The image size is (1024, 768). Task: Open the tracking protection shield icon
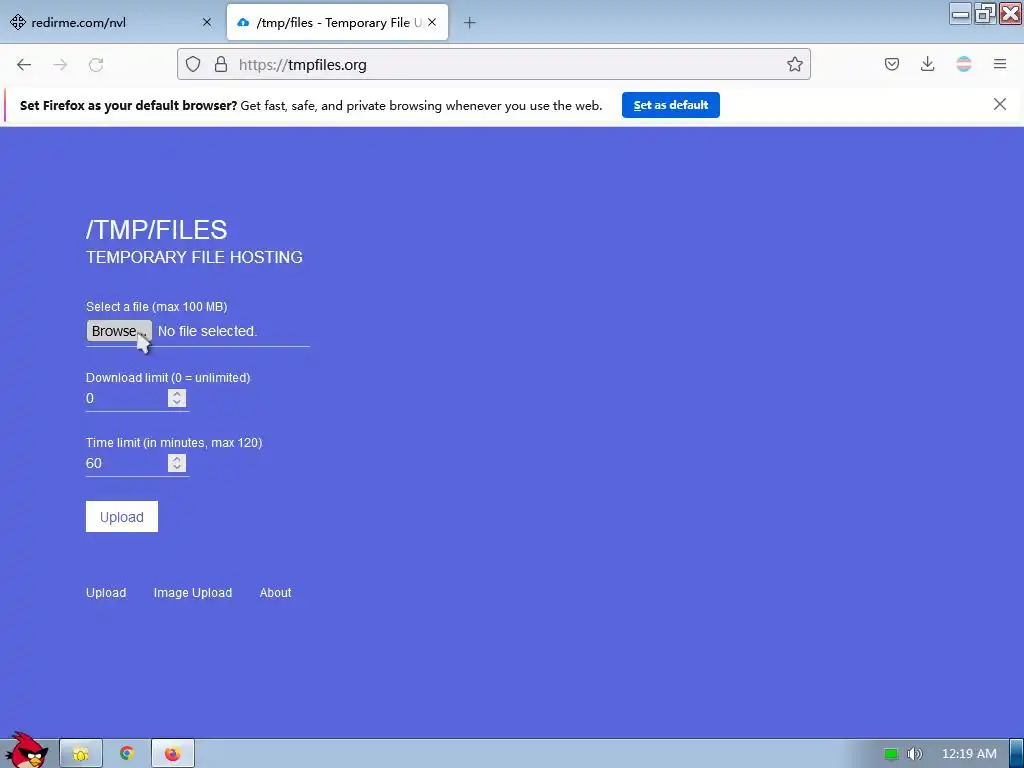[193, 64]
